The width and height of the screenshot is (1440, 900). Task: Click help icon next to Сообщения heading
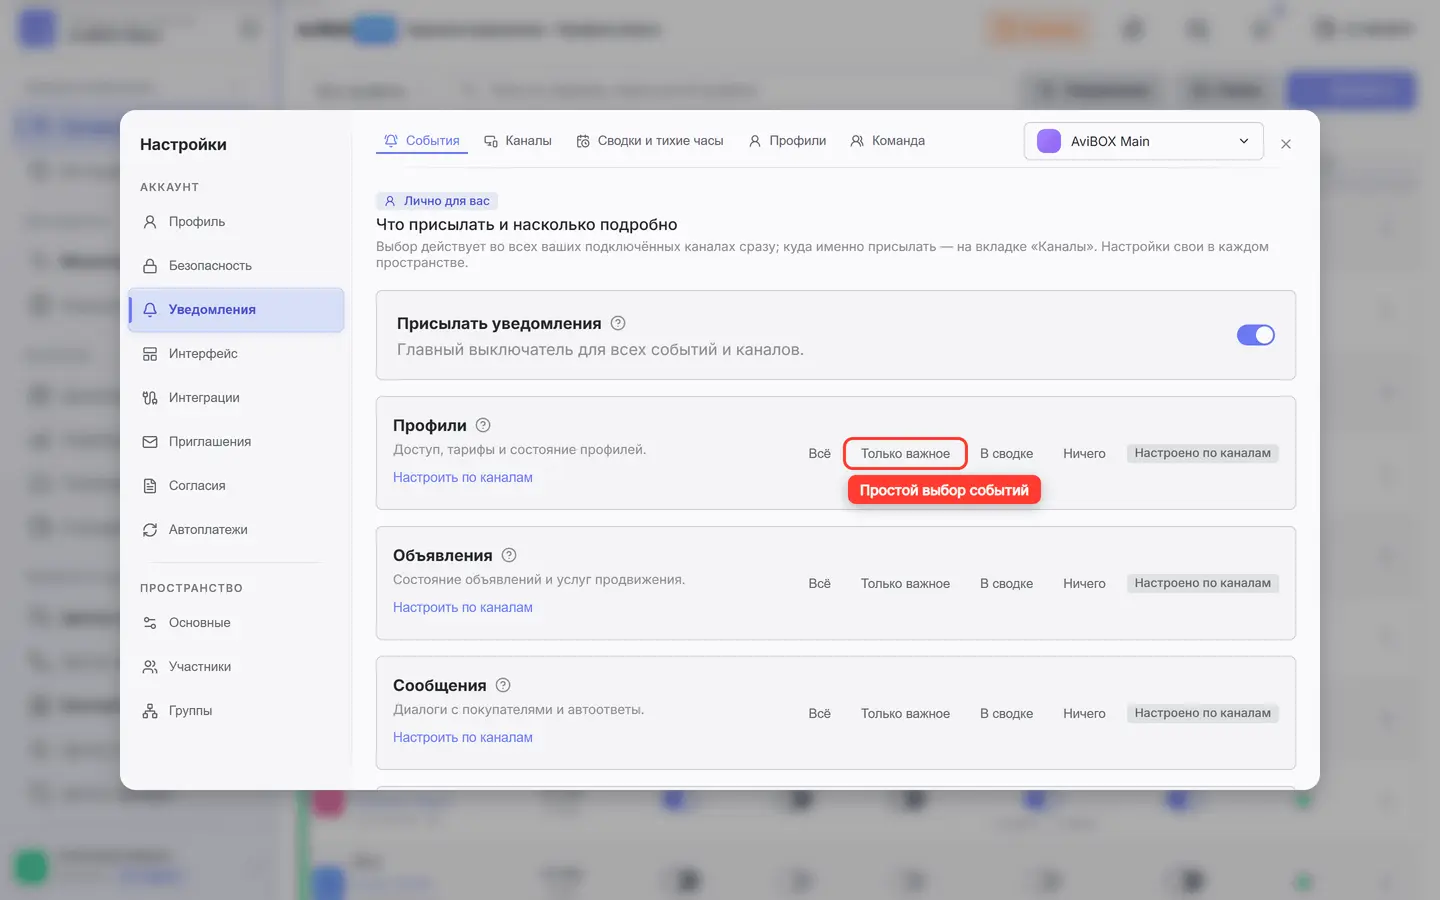tap(503, 685)
